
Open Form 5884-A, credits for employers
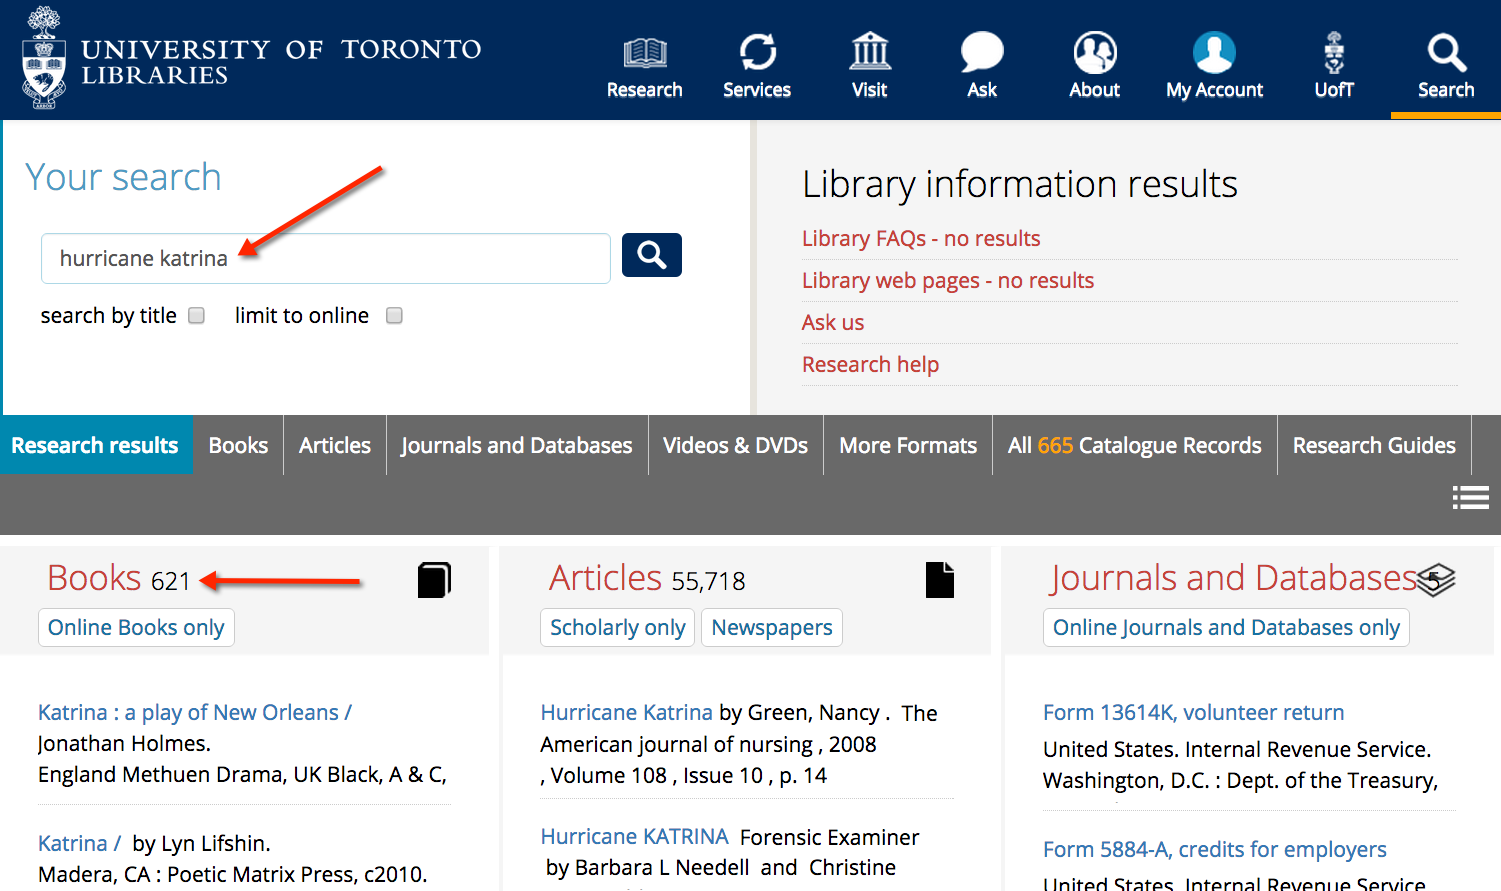(1214, 850)
